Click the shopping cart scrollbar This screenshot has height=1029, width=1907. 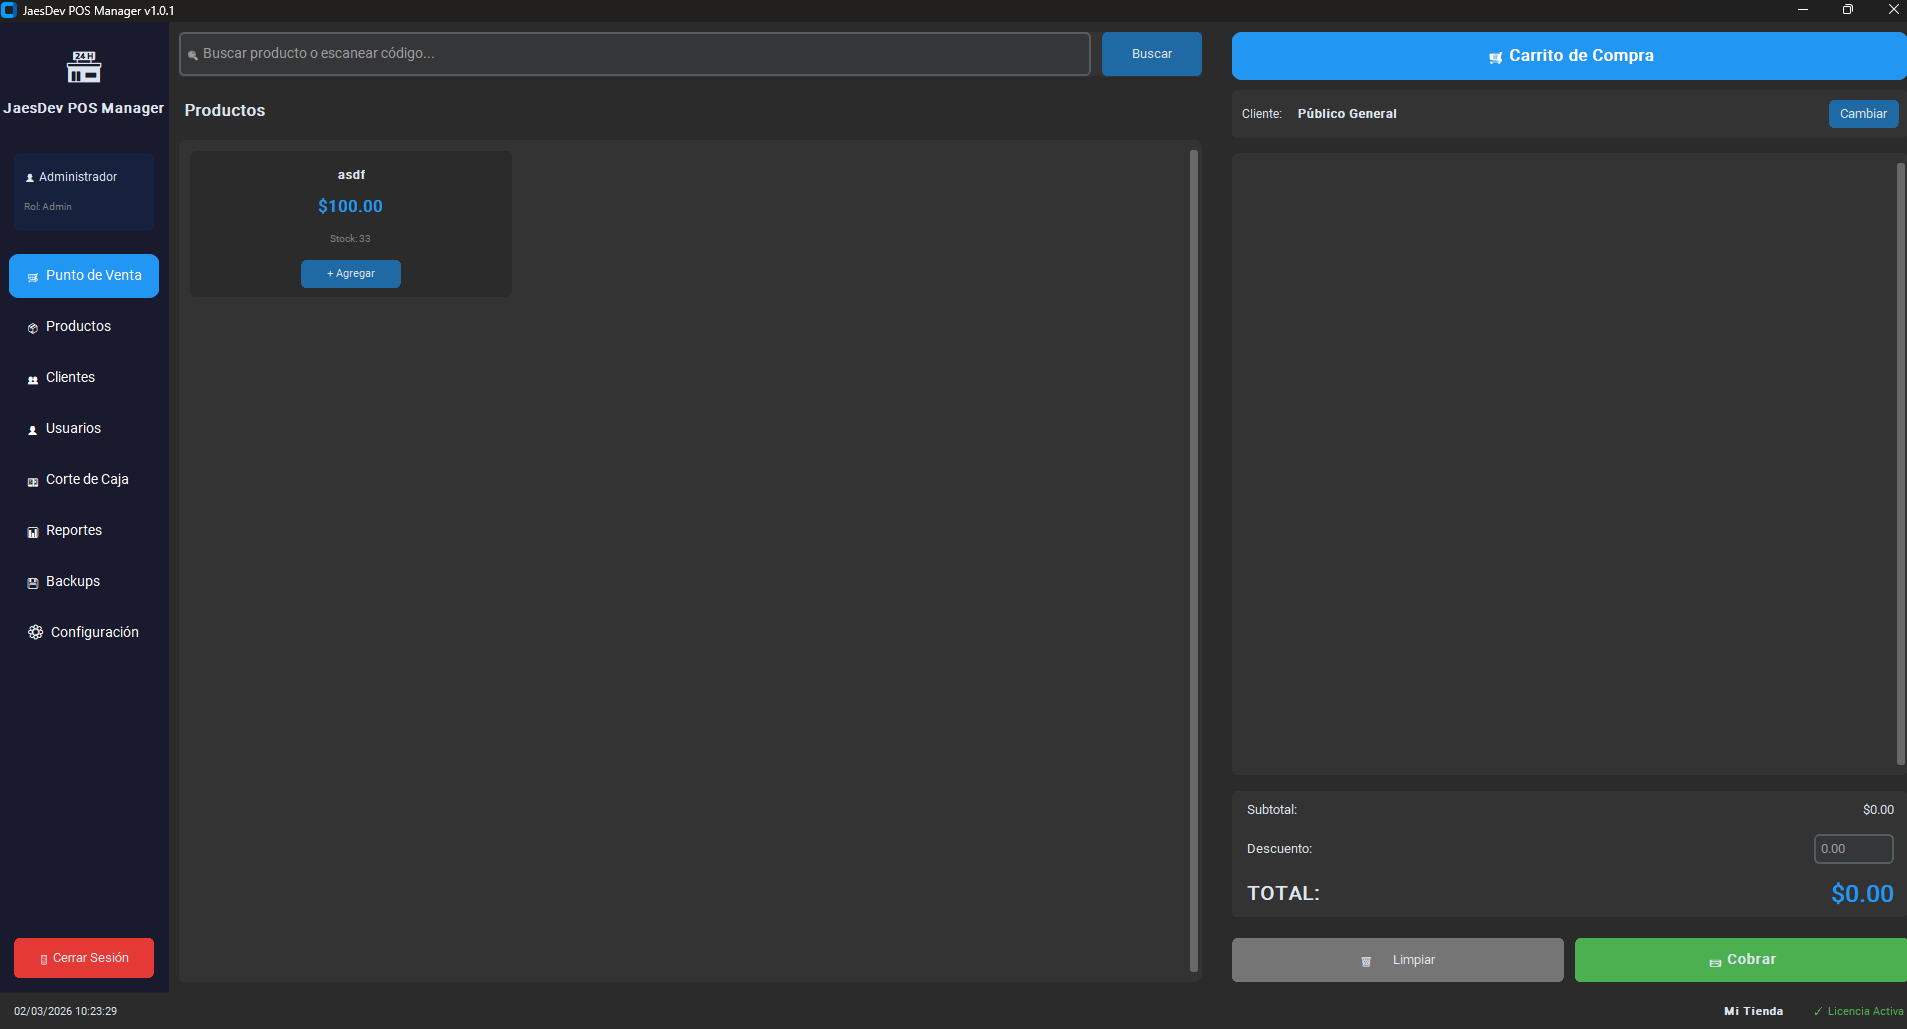tap(1901, 463)
